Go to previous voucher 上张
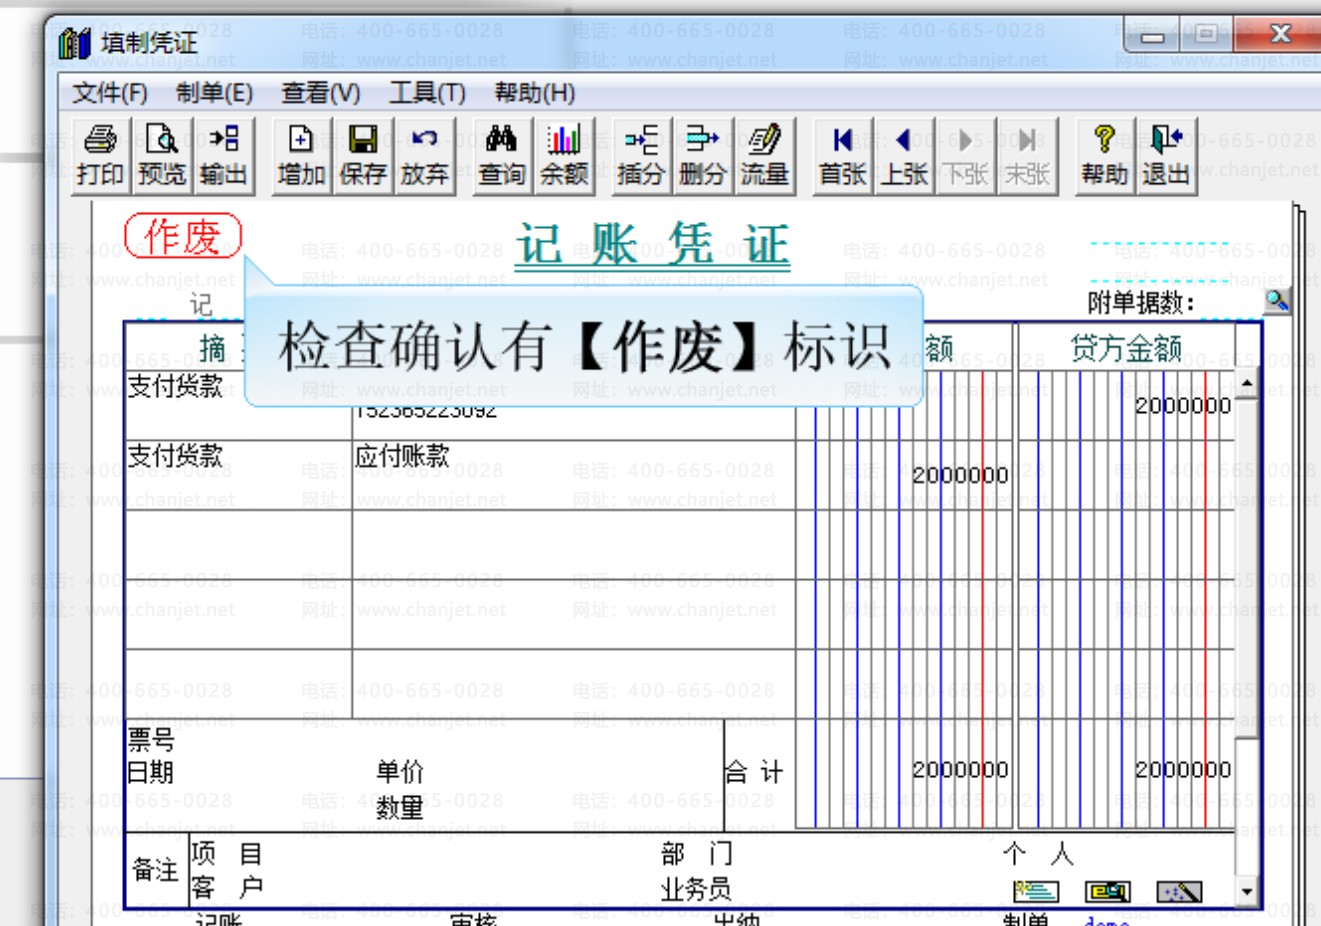Viewport: 1321px width, 926px height. tap(904, 156)
